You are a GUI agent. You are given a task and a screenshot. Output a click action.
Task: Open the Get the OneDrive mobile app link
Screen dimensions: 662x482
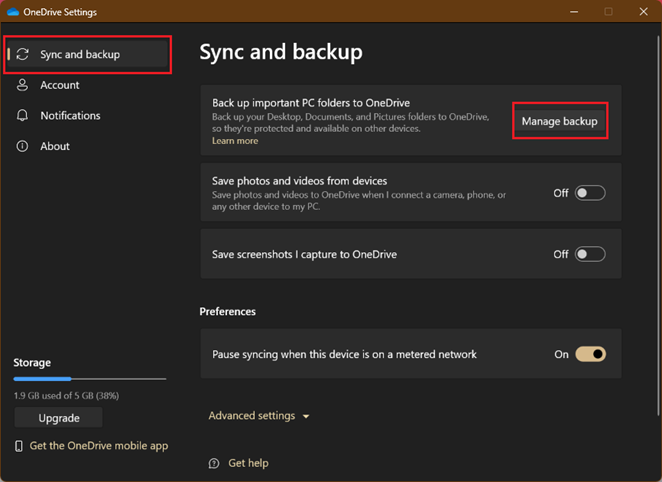click(x=99, y=446)
